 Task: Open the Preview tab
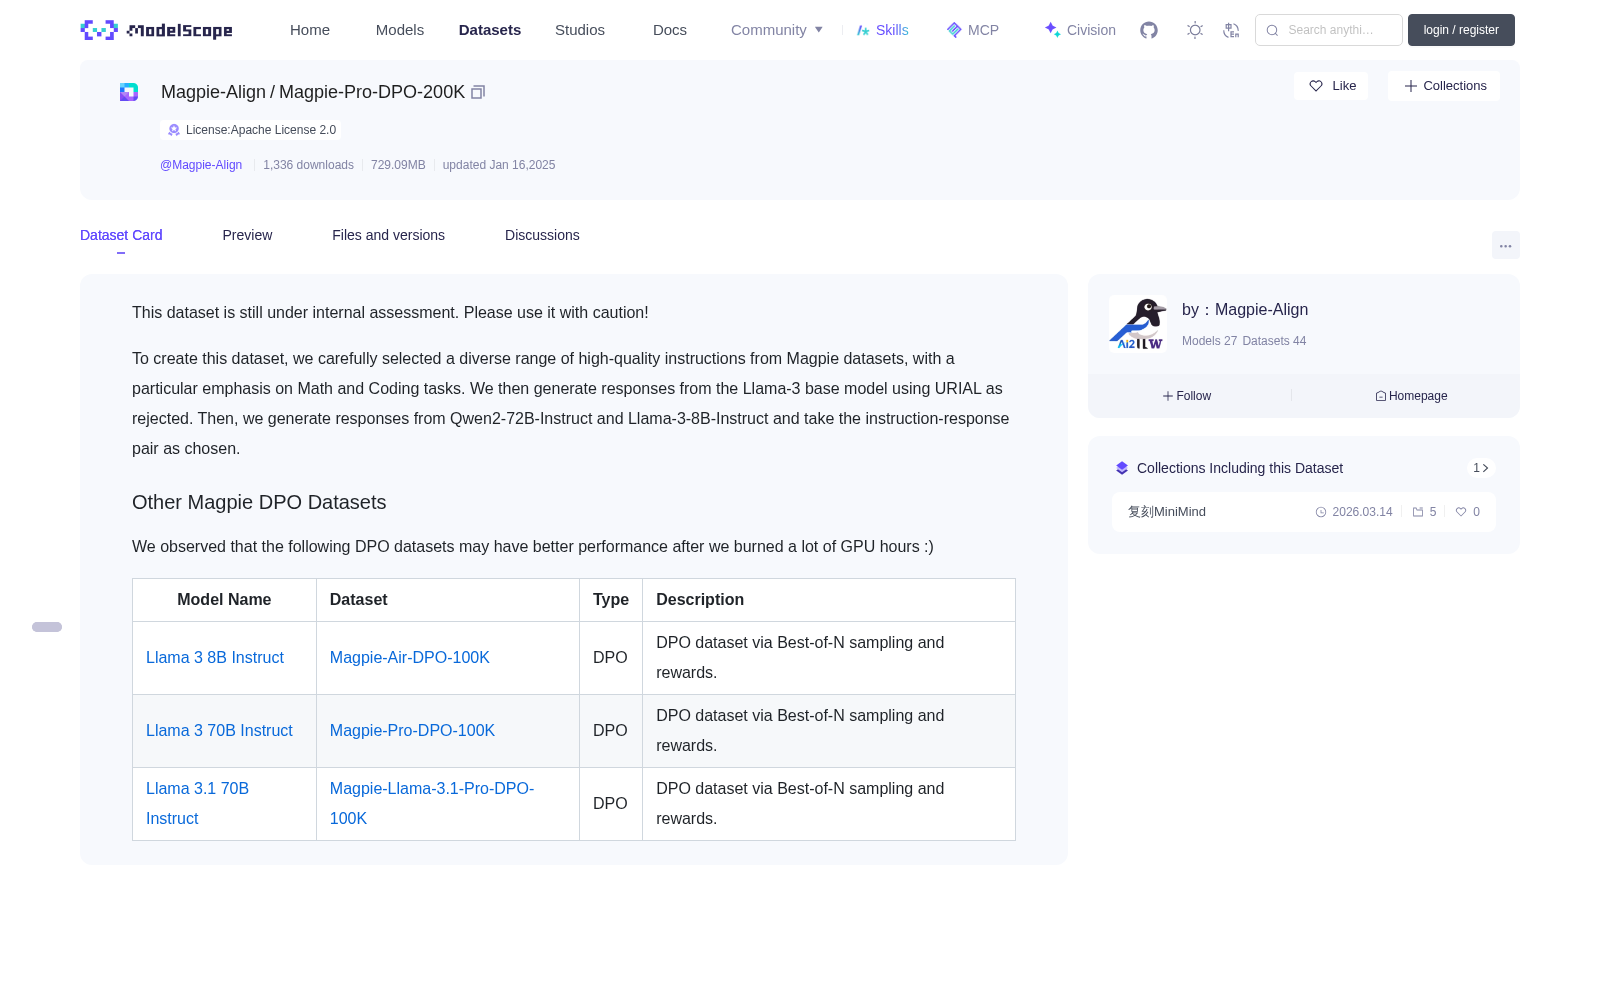(247, 235)
